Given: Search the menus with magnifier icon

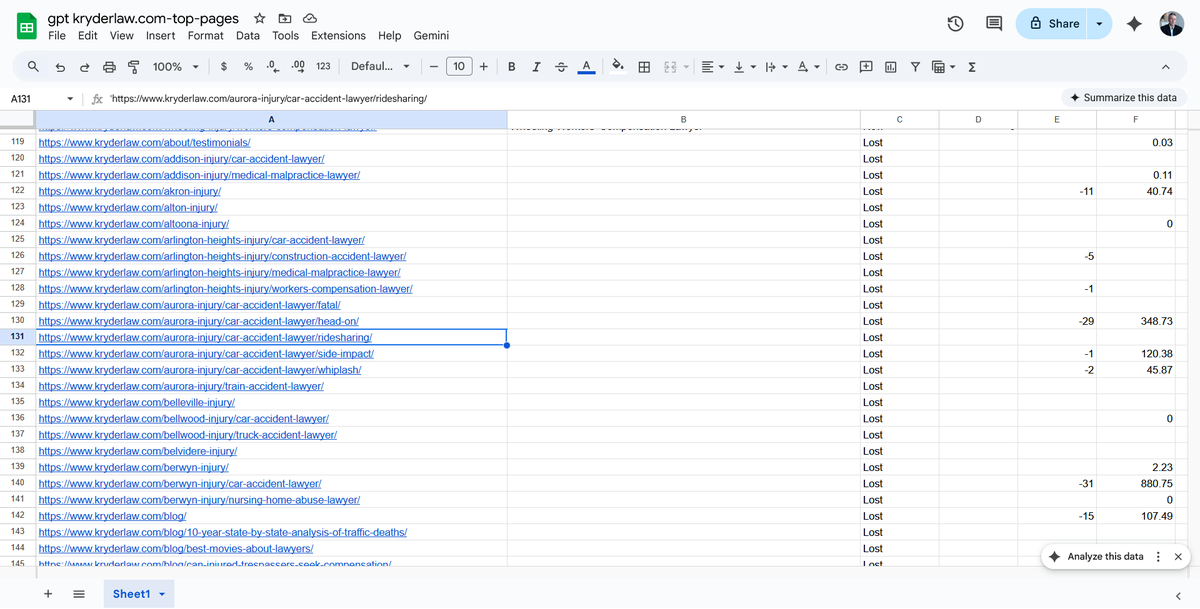Looking at the screenshot, I should coord(34,67).
